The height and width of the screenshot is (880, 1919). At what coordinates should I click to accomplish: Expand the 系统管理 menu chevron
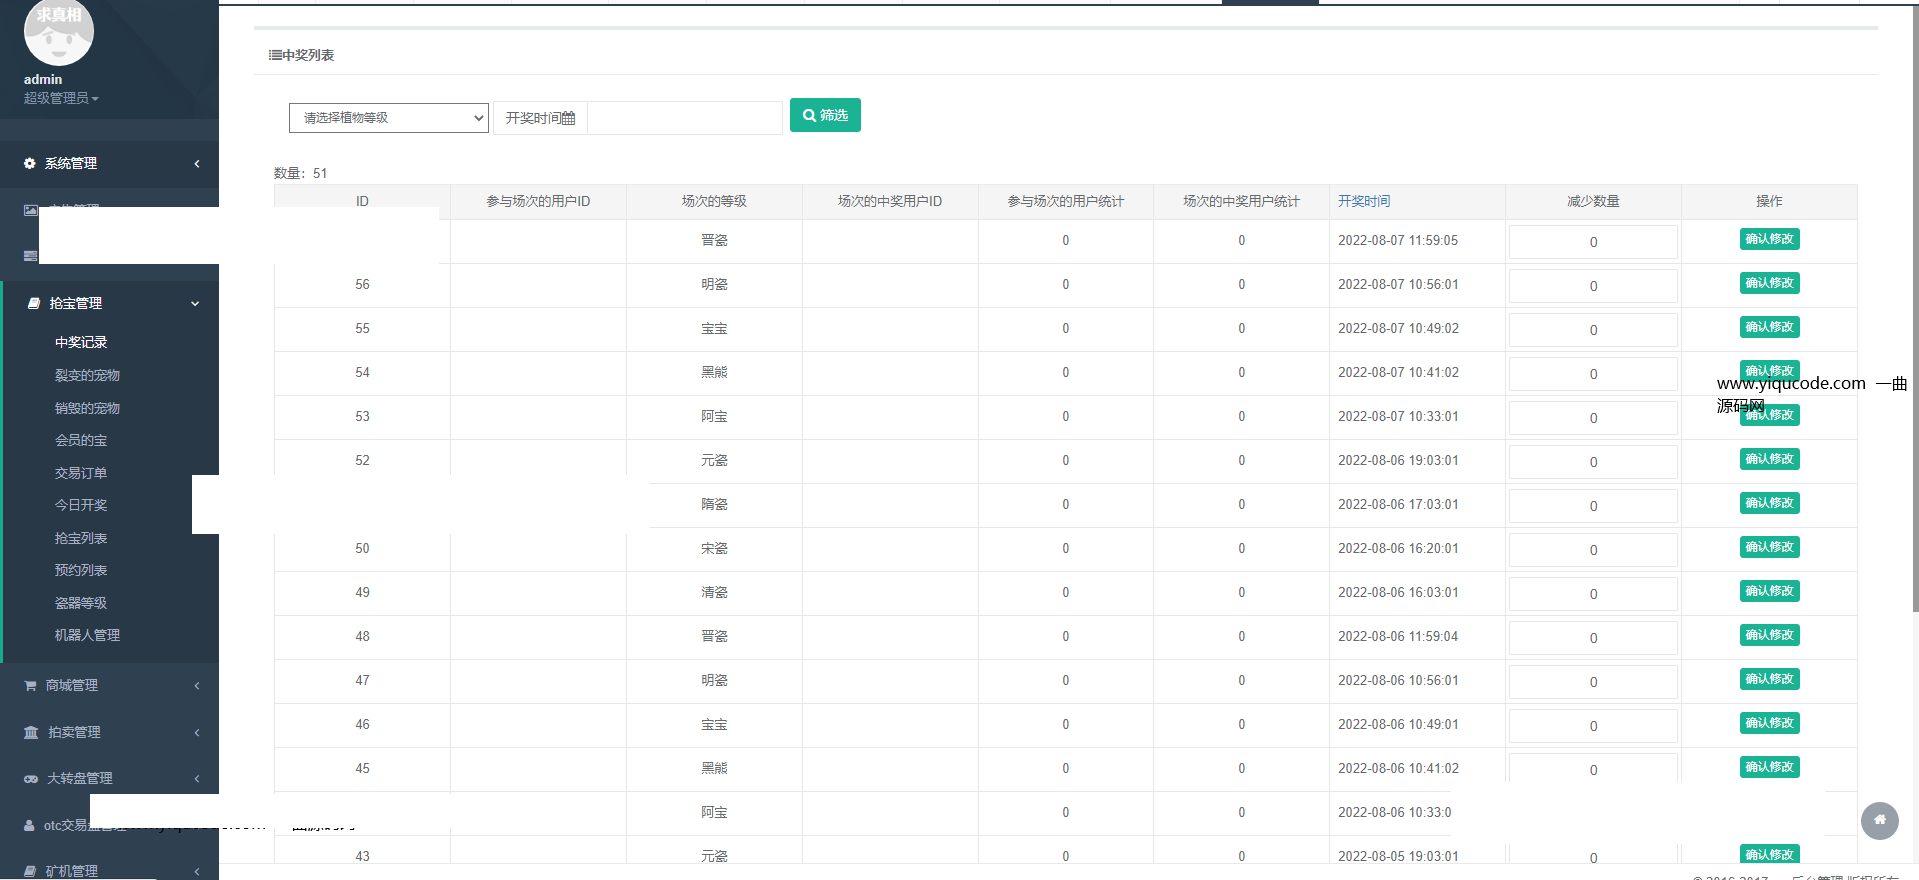click(x=197, y=163)
